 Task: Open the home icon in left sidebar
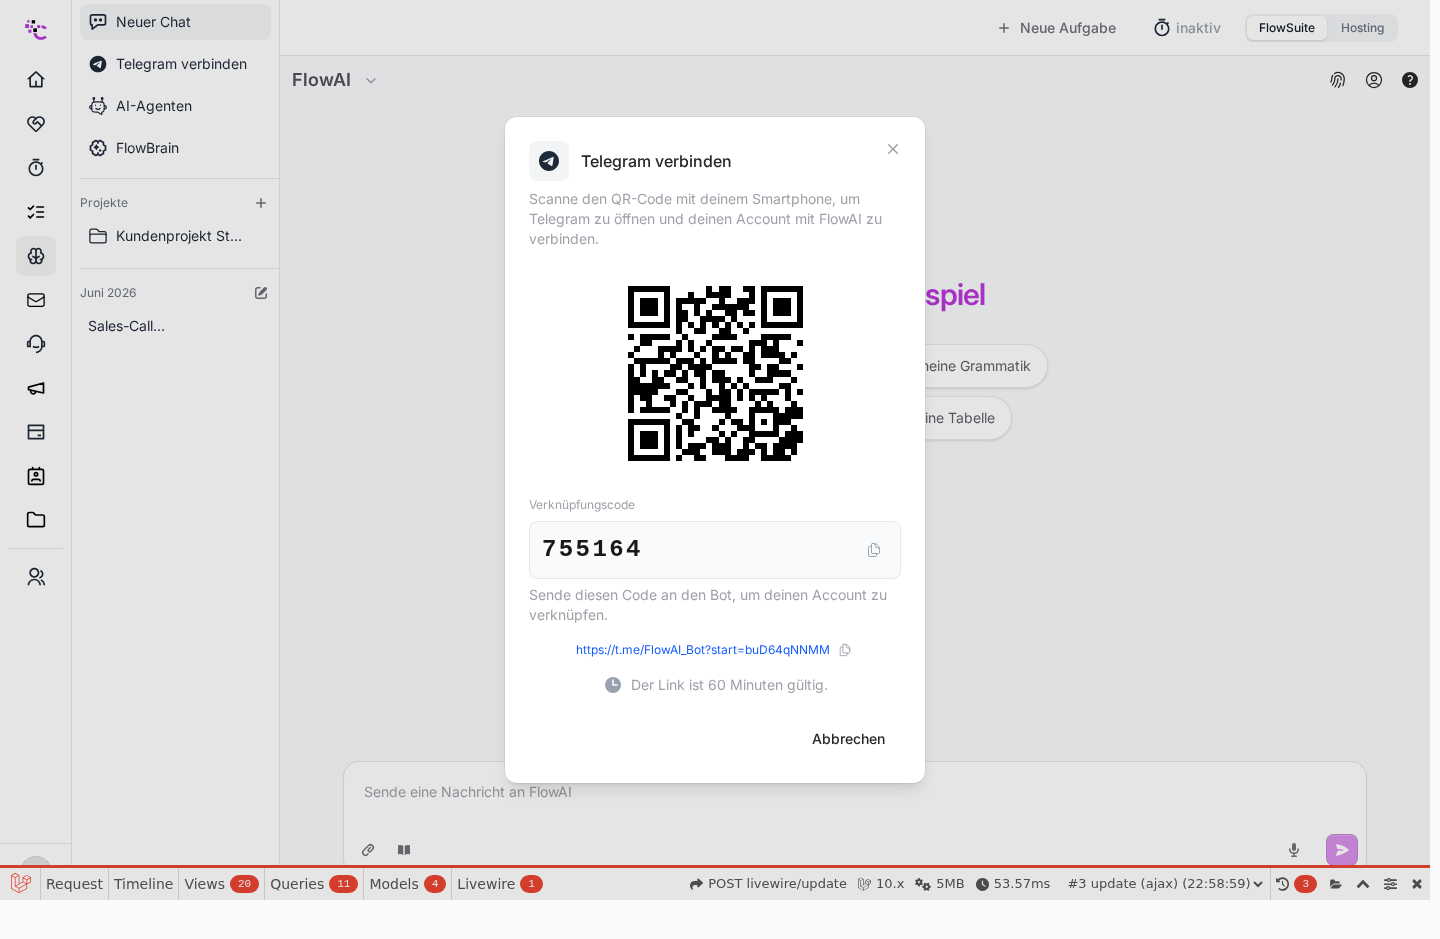click(x=36, y=80)
